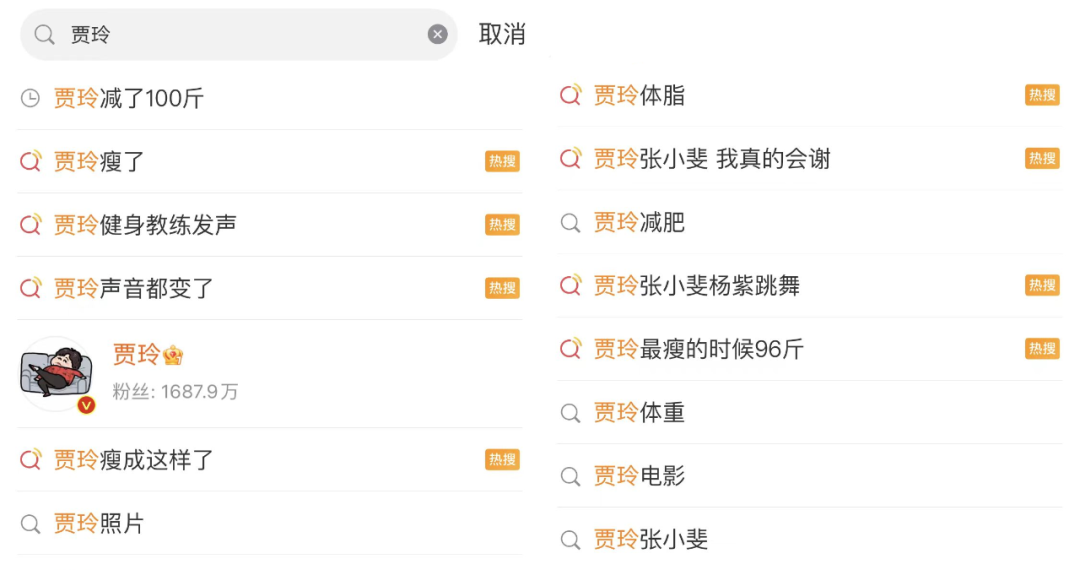Click the clear search text icon

tap(437, 35)
